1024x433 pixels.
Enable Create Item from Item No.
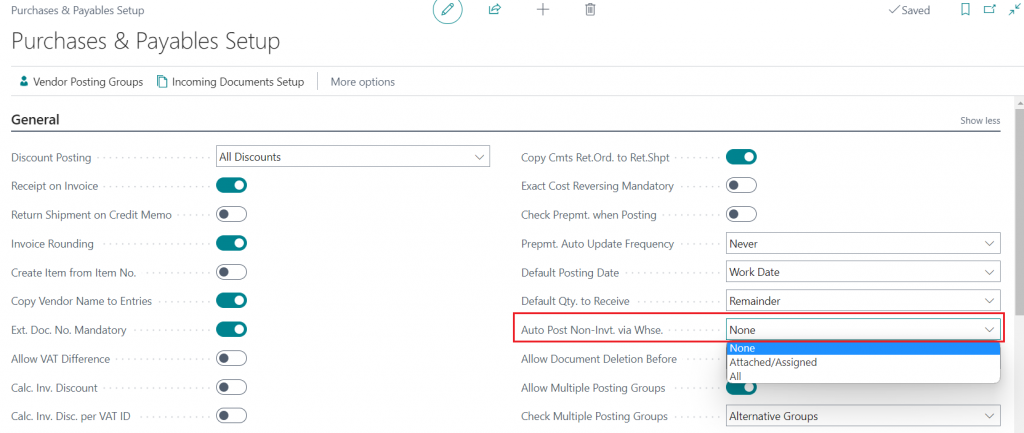click(231, 272)
